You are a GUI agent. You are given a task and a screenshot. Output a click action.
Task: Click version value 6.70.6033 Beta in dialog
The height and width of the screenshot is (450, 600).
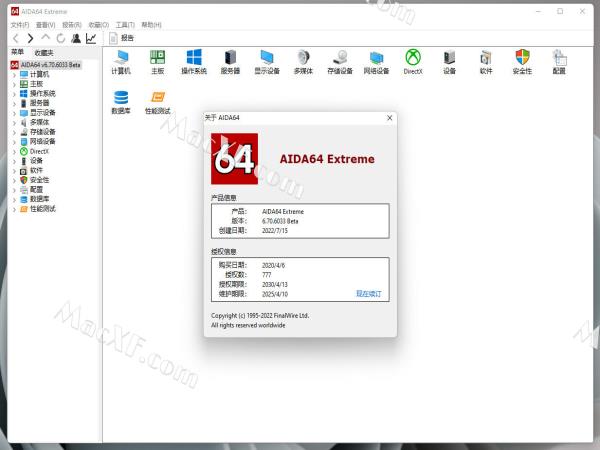click(280, 221)
